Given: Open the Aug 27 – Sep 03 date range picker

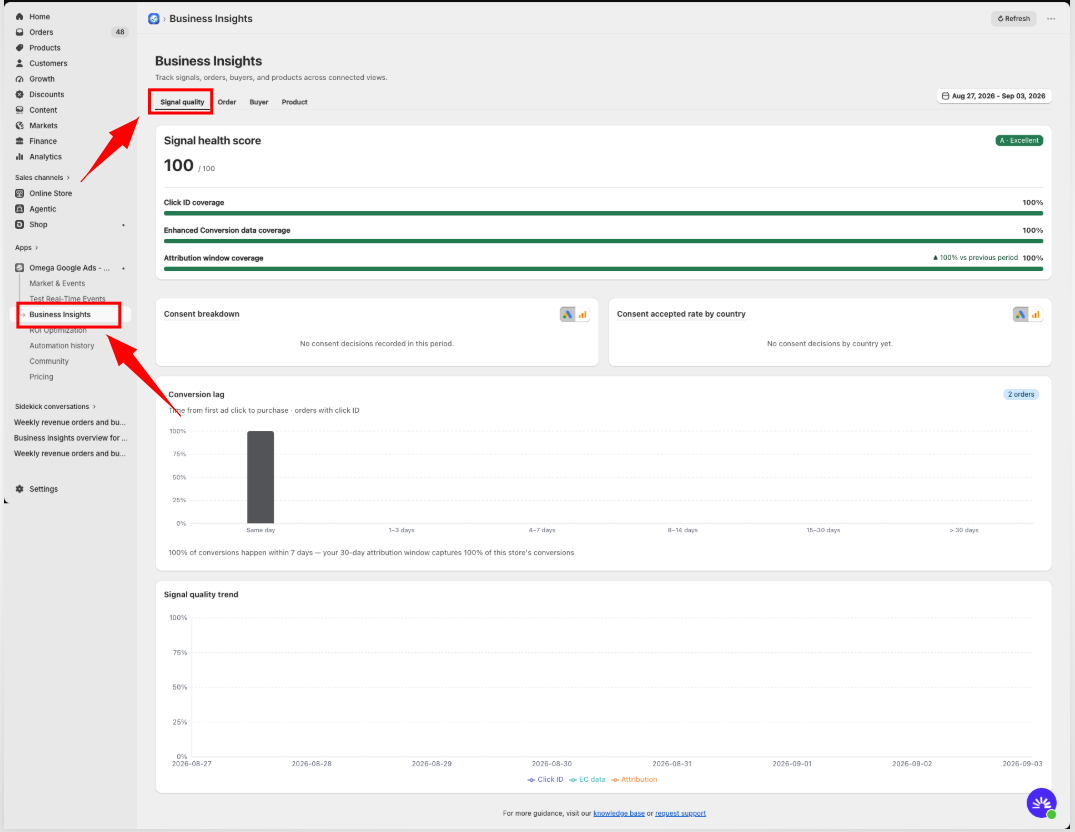Looking at the screenshot, I should pos(993,96).
